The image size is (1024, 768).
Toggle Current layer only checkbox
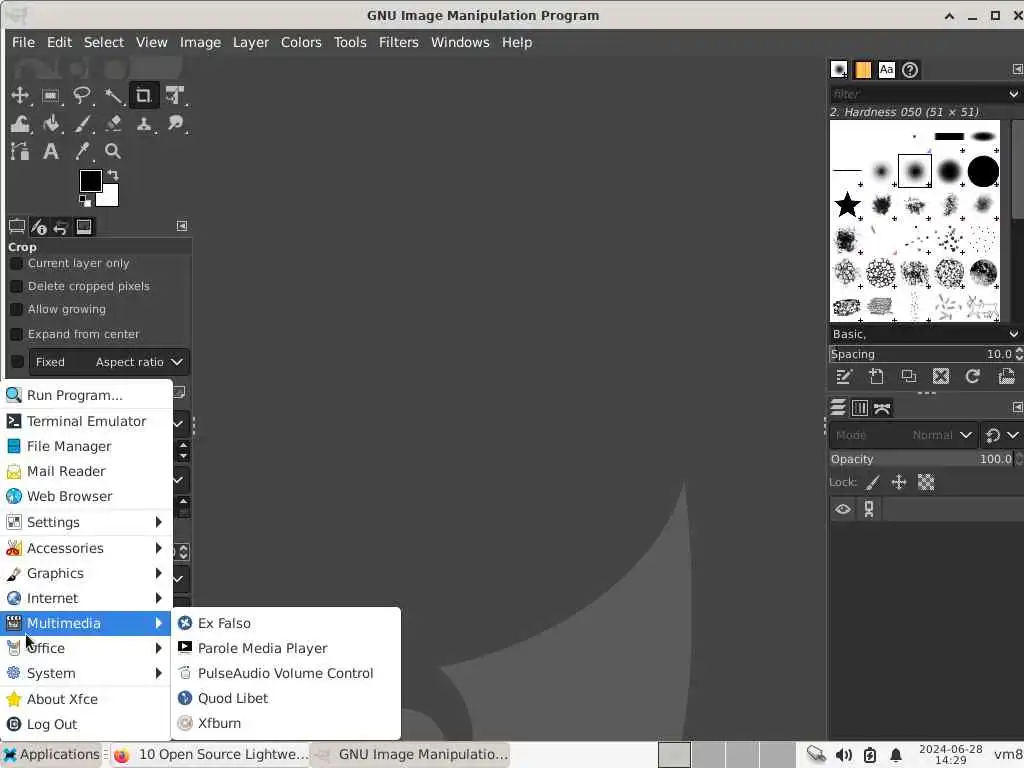click(16, 263)
